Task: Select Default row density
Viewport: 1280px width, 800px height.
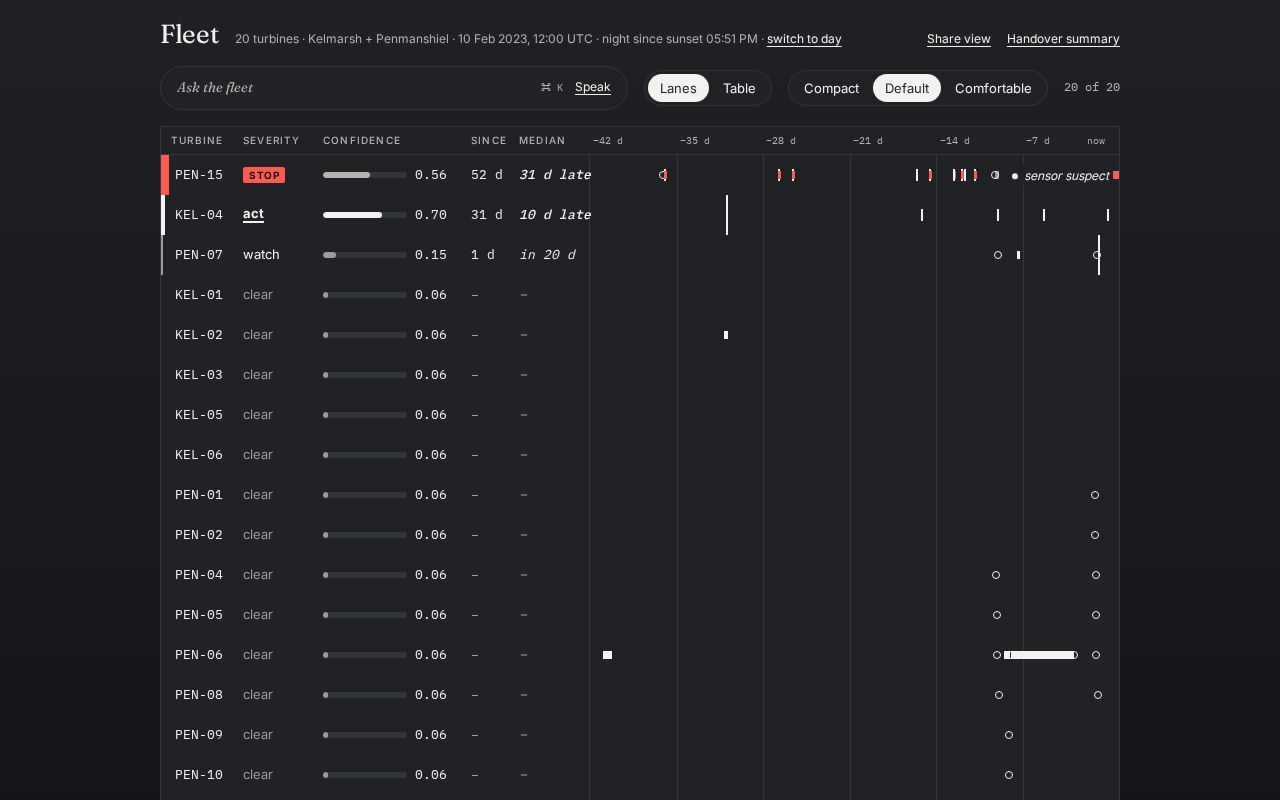Action: pos(907,88)
